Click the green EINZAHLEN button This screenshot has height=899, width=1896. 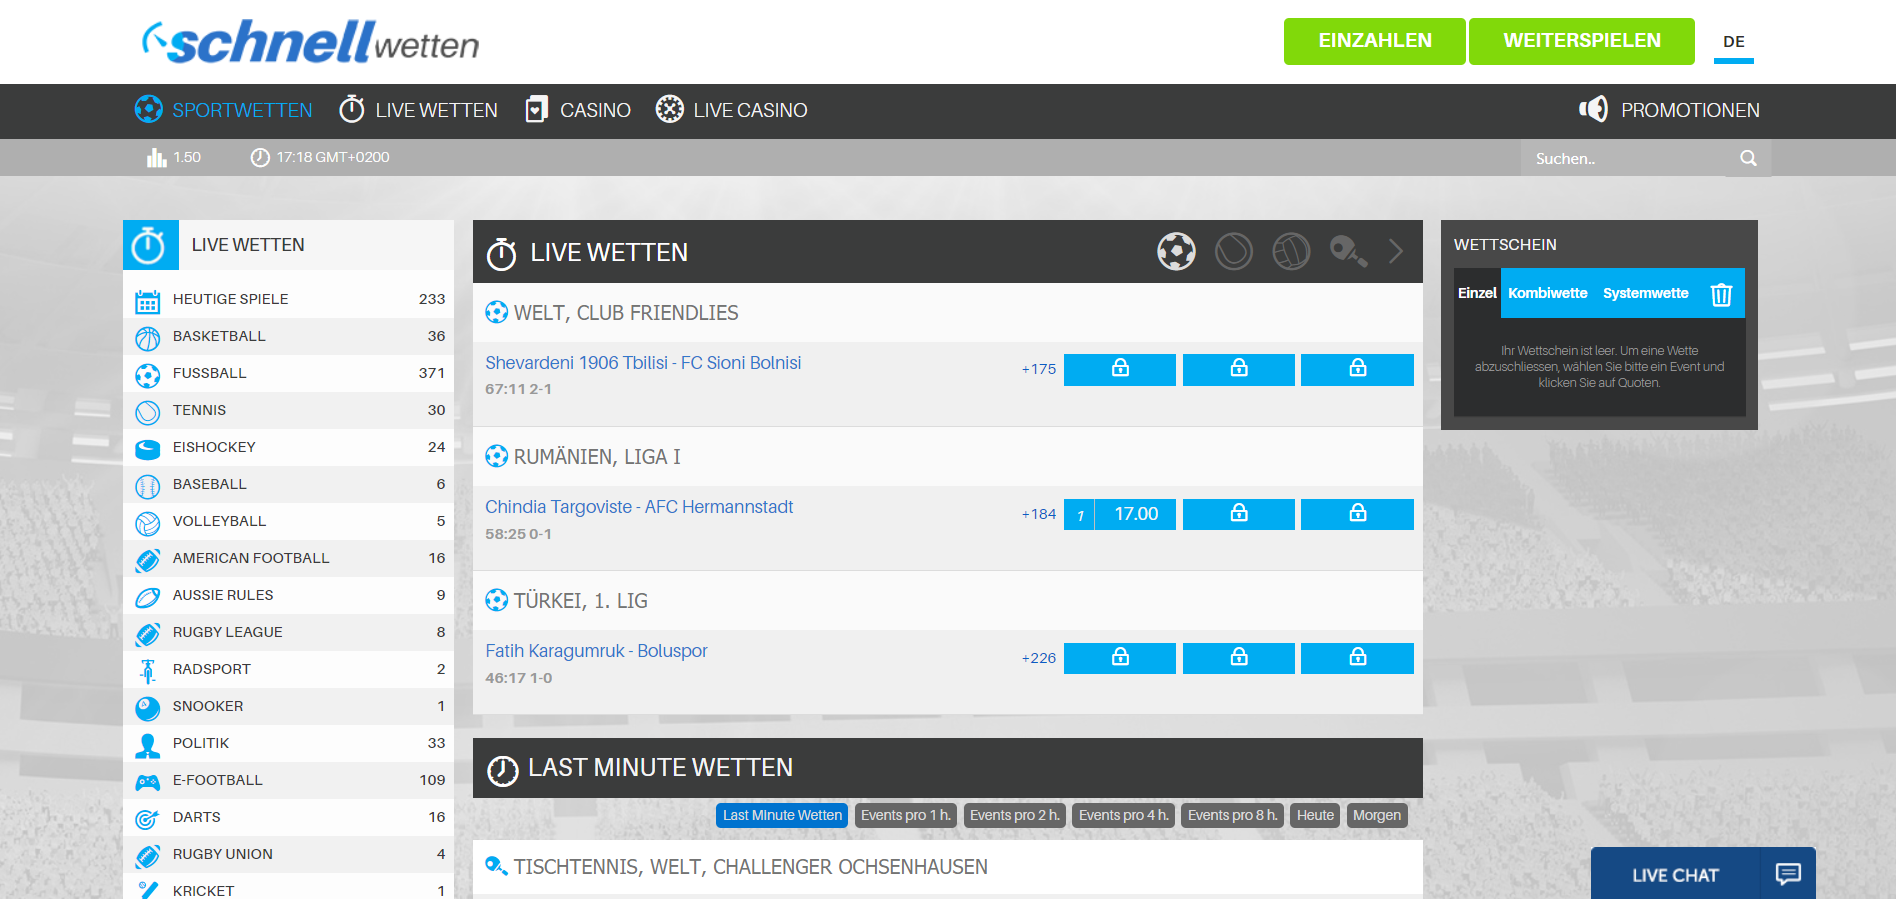coord(1374,41)
